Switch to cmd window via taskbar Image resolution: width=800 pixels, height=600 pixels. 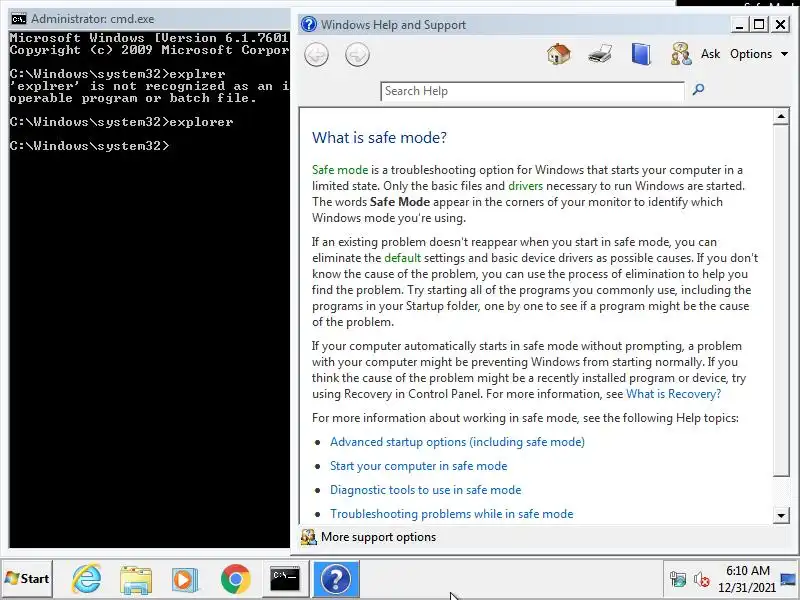285,579
